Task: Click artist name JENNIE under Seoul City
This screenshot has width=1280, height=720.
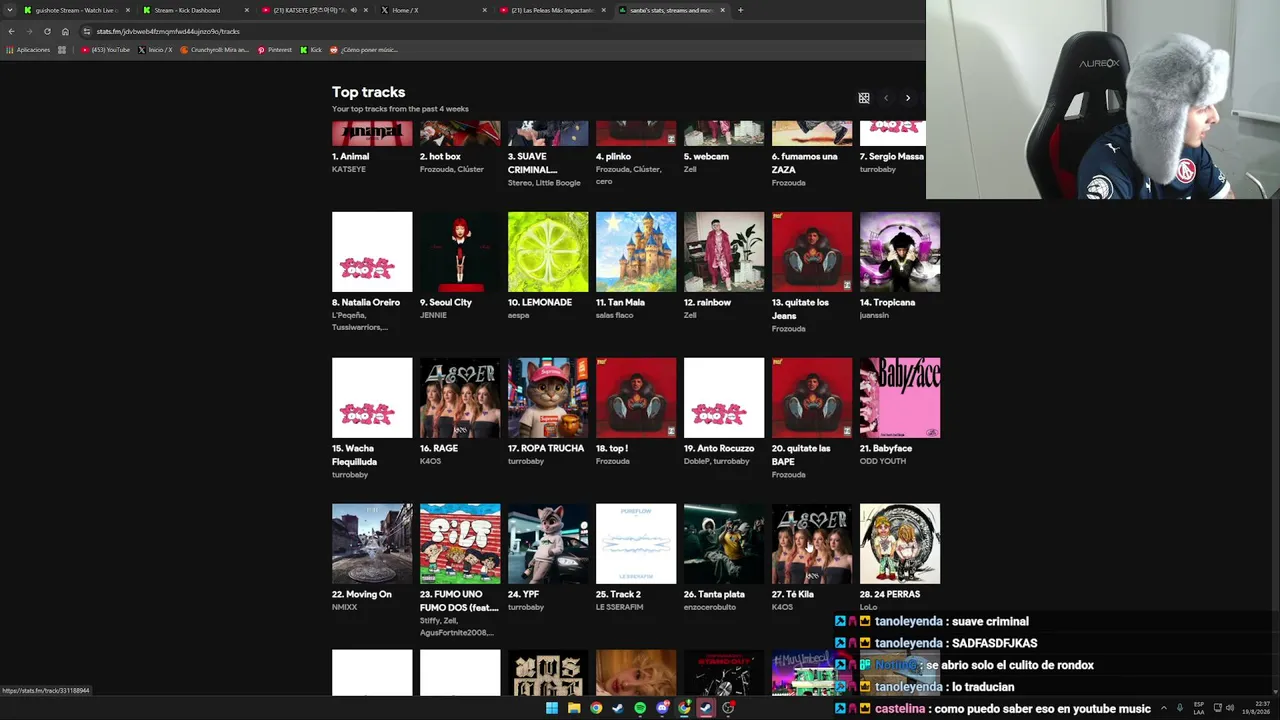Action: point(433,316)
